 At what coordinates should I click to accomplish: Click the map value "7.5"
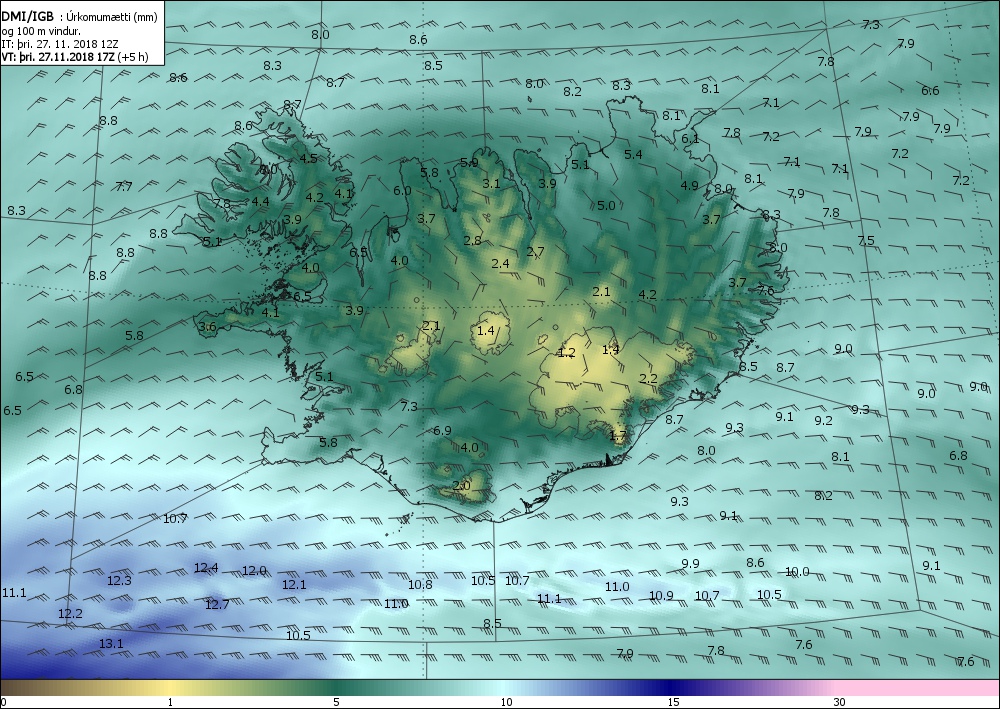[866, 241]
